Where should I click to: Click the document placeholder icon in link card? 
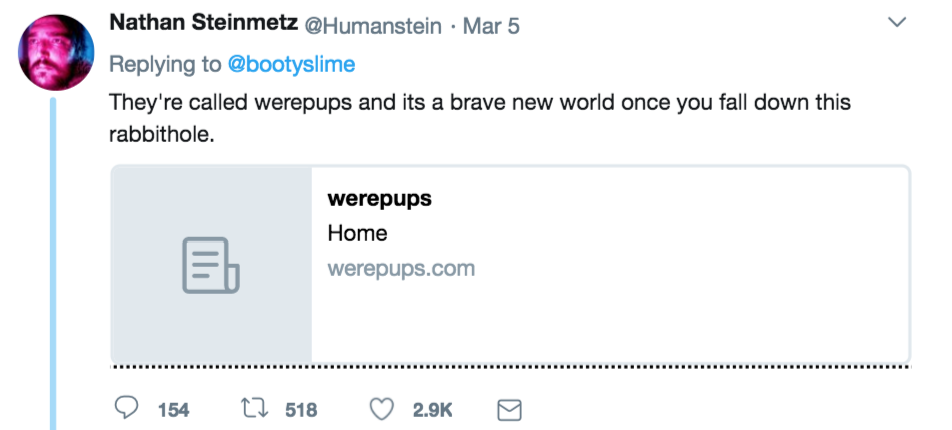tap(210, 265)
